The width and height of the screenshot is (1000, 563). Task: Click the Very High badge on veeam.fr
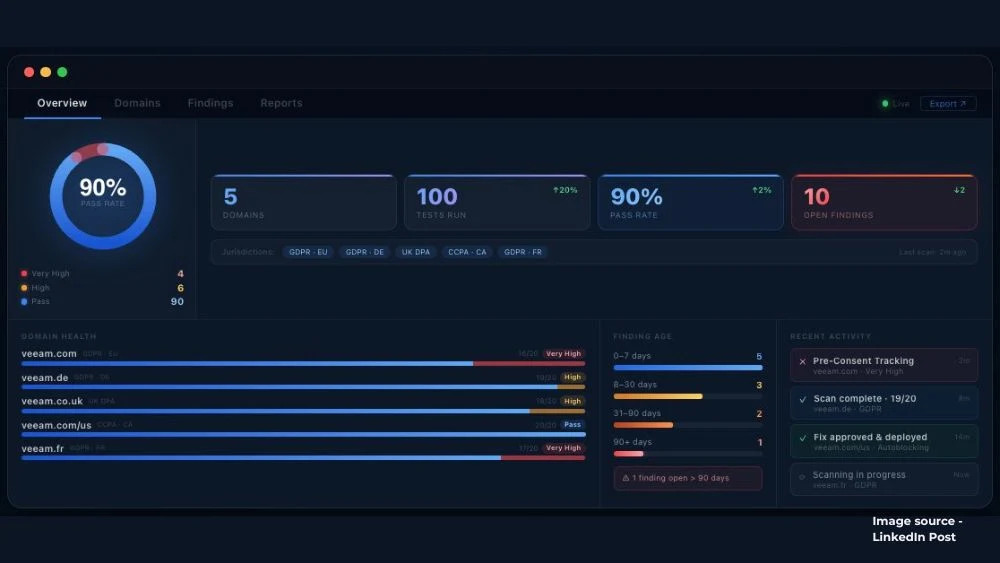(x=563, y=448)
